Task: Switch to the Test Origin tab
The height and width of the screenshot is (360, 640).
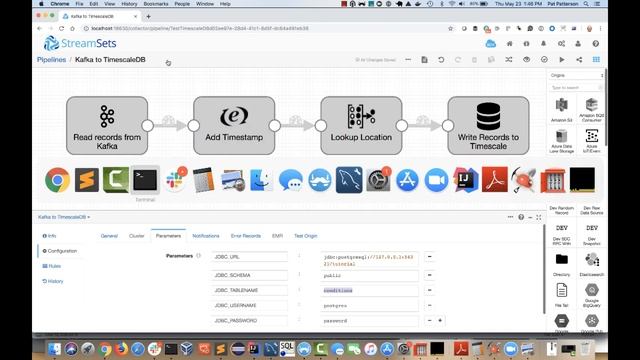Action: tap(306, 236)
